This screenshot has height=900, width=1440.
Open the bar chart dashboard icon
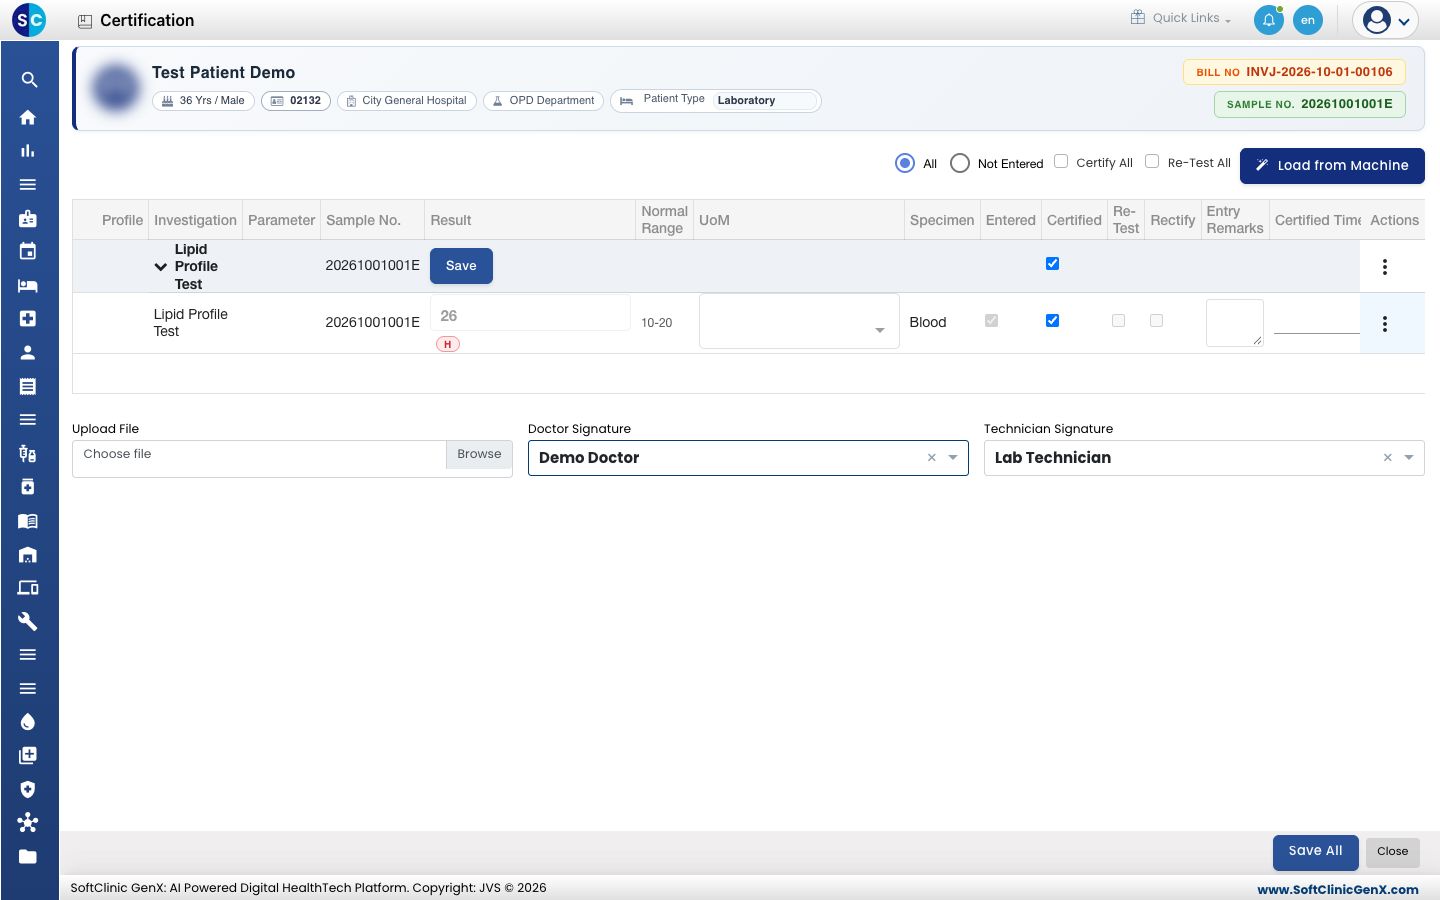(x=28, y=151)
